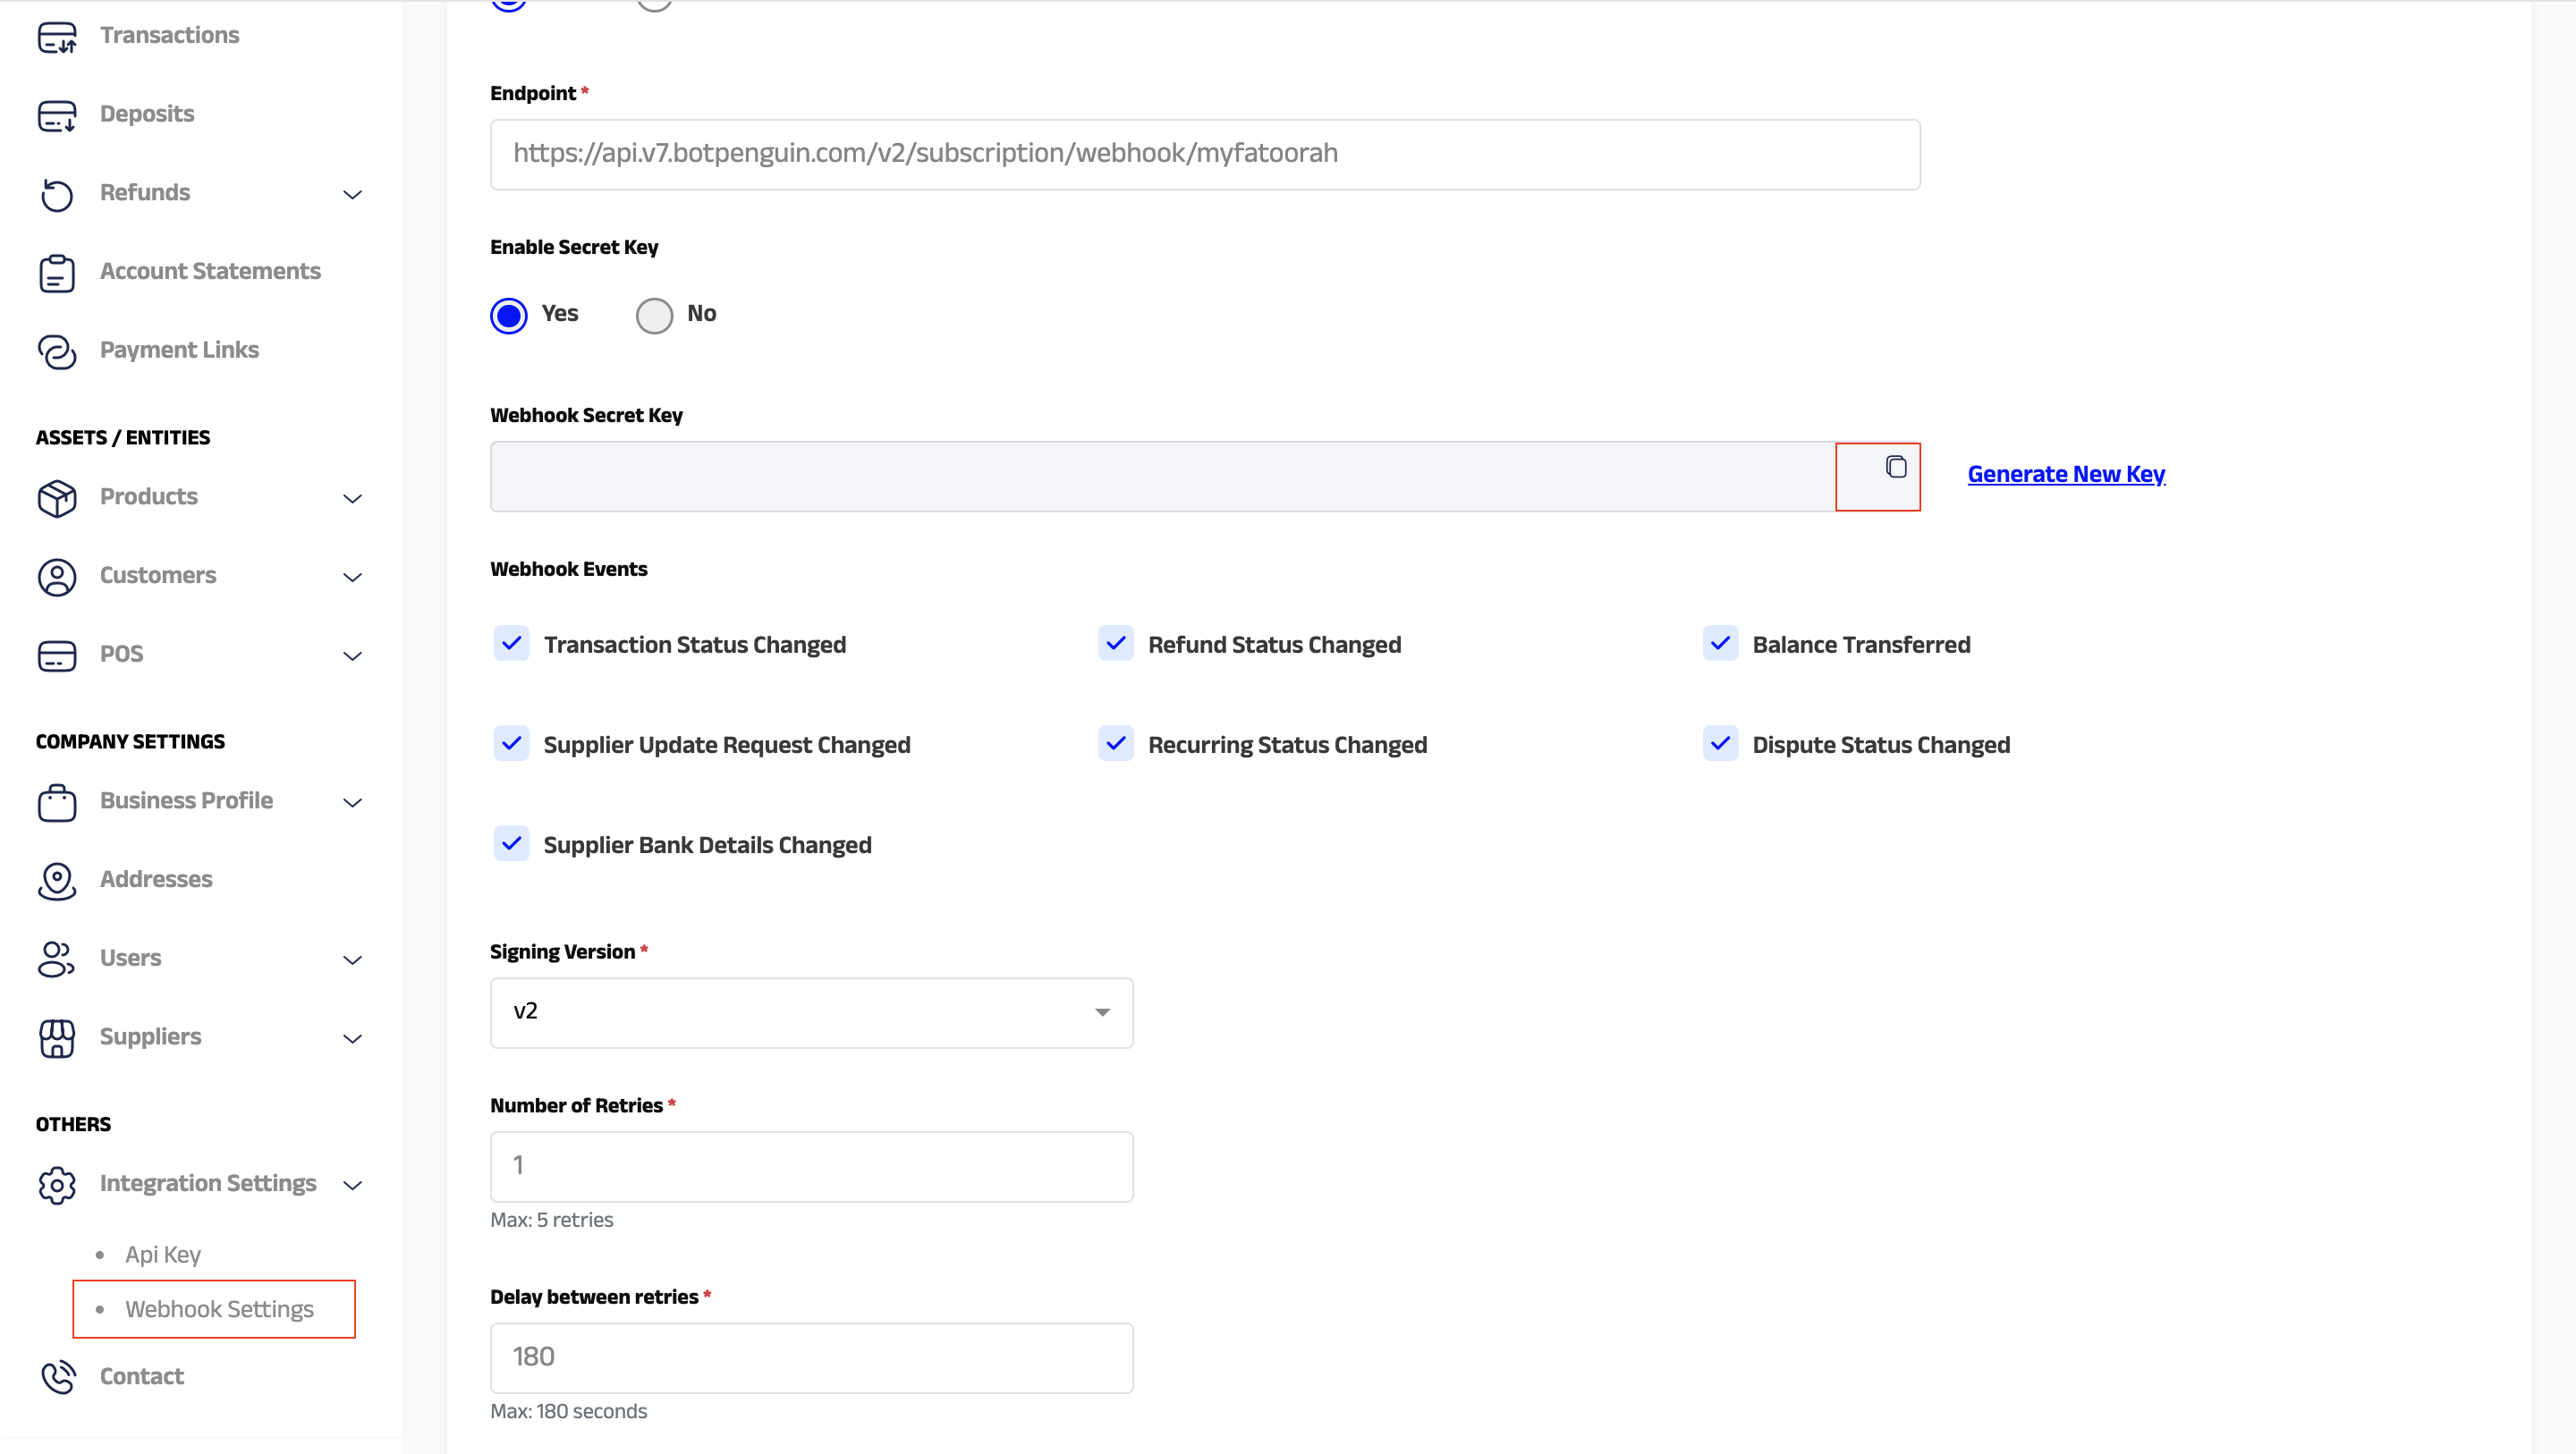Uncheck Supplier Bank Details Changed
Screen dimensions: 2576x1454
point(511,844)
